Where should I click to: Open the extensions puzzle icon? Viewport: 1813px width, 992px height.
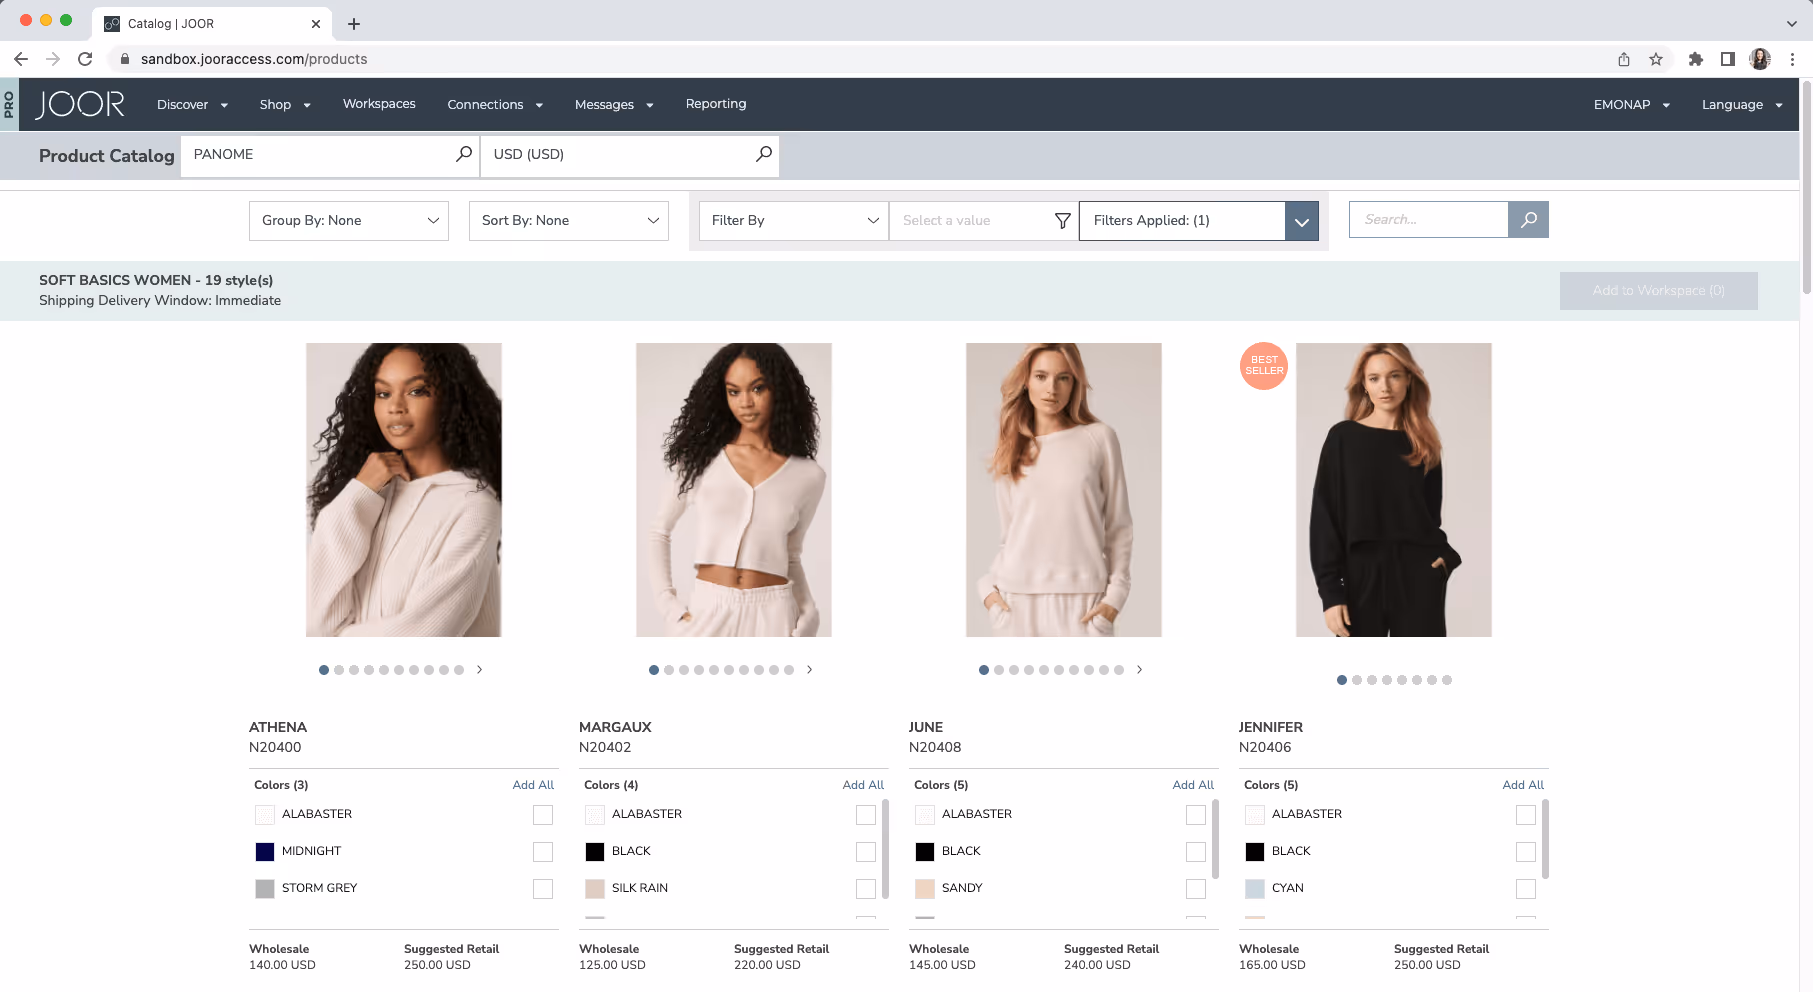coord(1695,59)
